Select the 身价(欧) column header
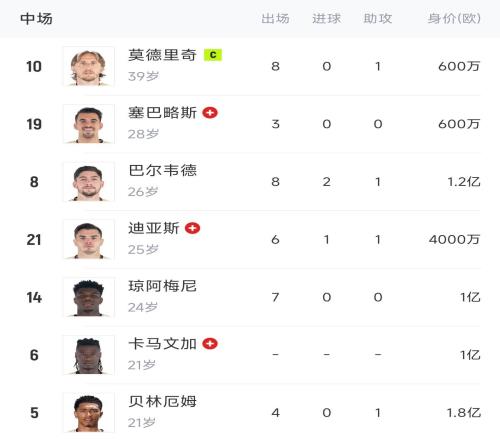The image size is (500, 440). tap(454, 18)
